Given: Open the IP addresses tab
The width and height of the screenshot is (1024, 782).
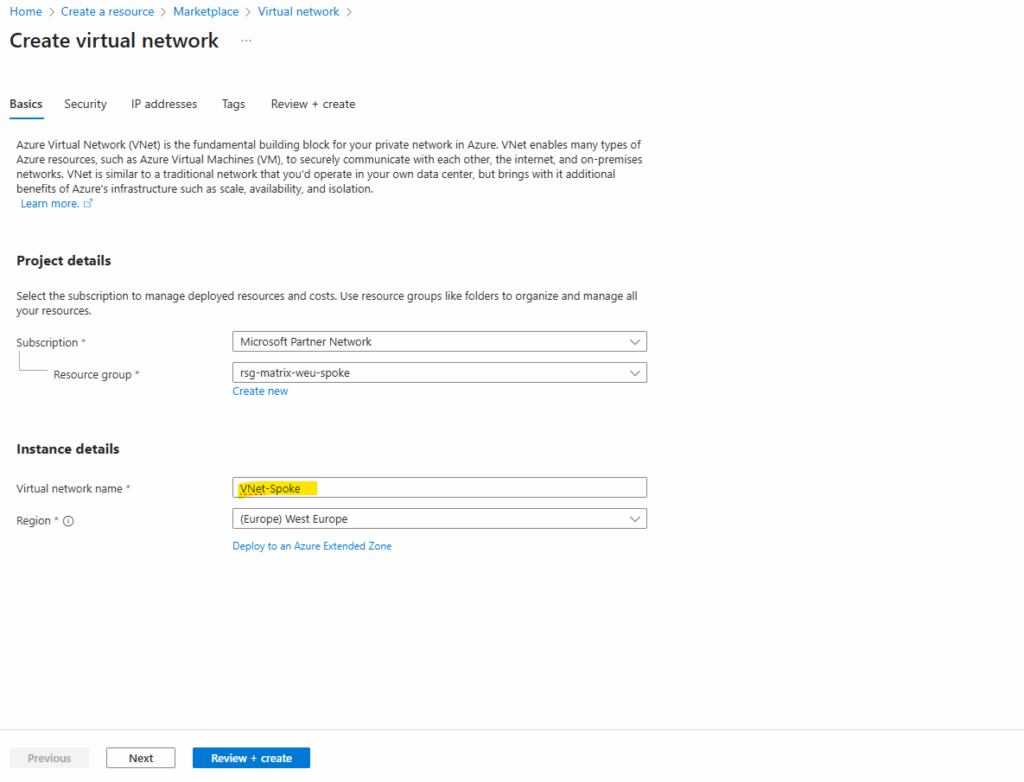Looking at the screenshot, I should (164, 104).
